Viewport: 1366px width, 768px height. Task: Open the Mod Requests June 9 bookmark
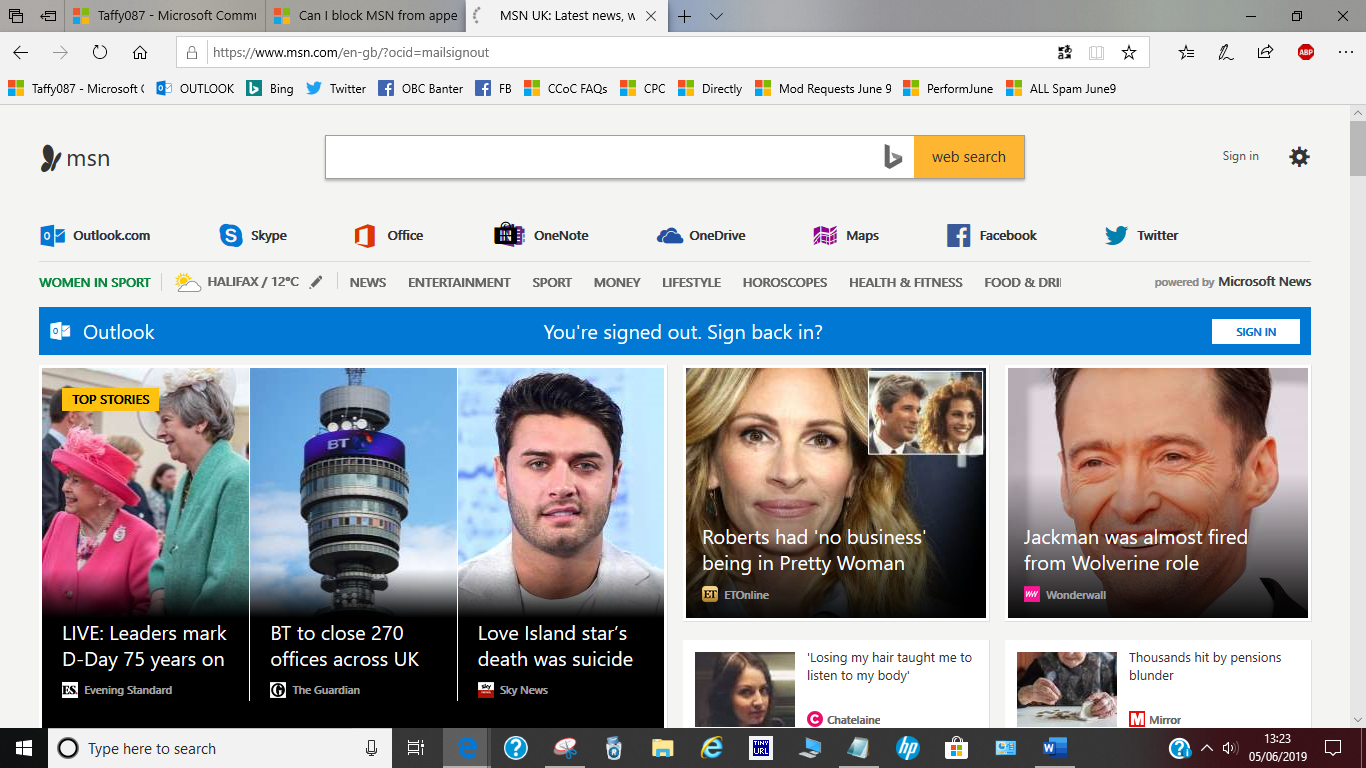[823, 88]
